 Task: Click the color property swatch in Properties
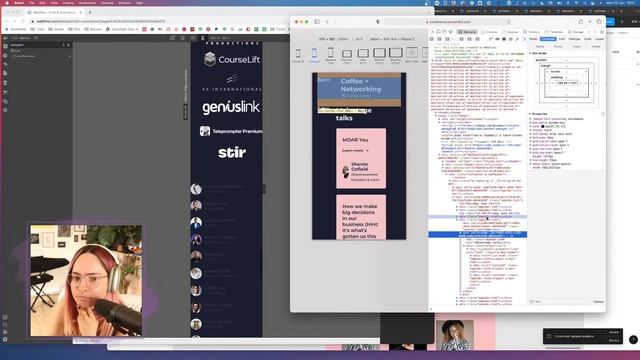542,127
